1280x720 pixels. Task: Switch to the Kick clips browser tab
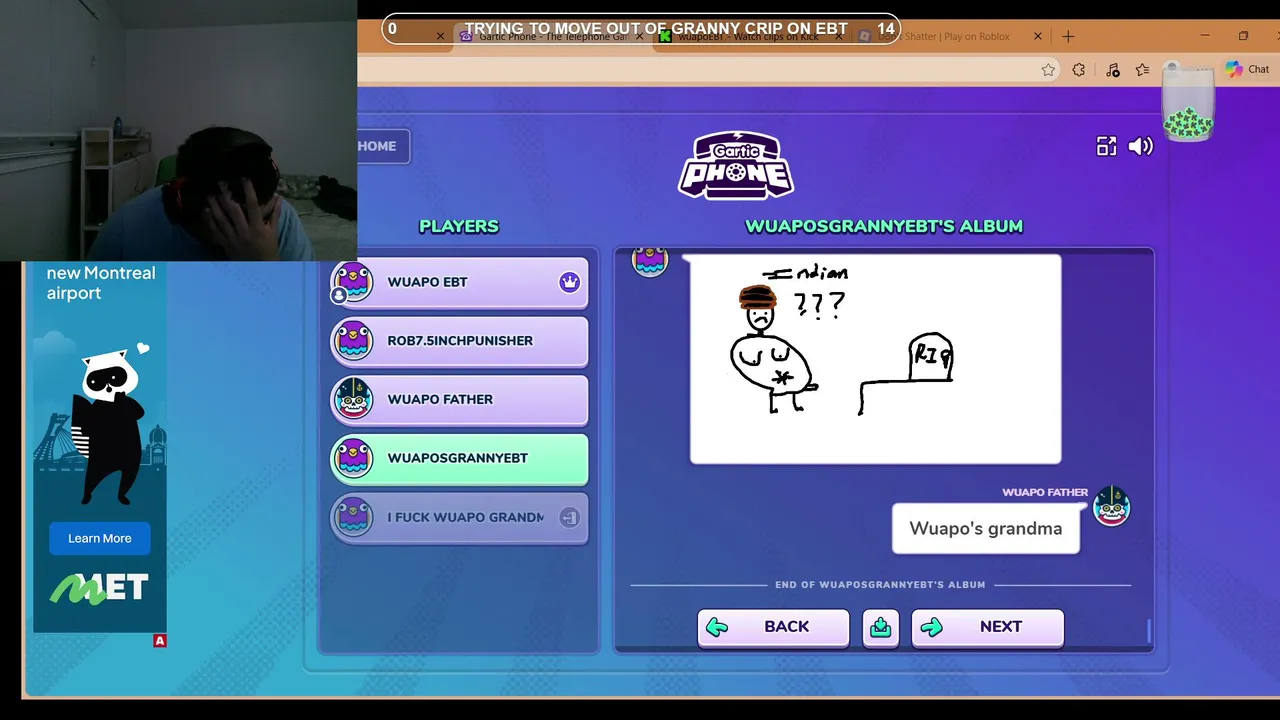750,36
